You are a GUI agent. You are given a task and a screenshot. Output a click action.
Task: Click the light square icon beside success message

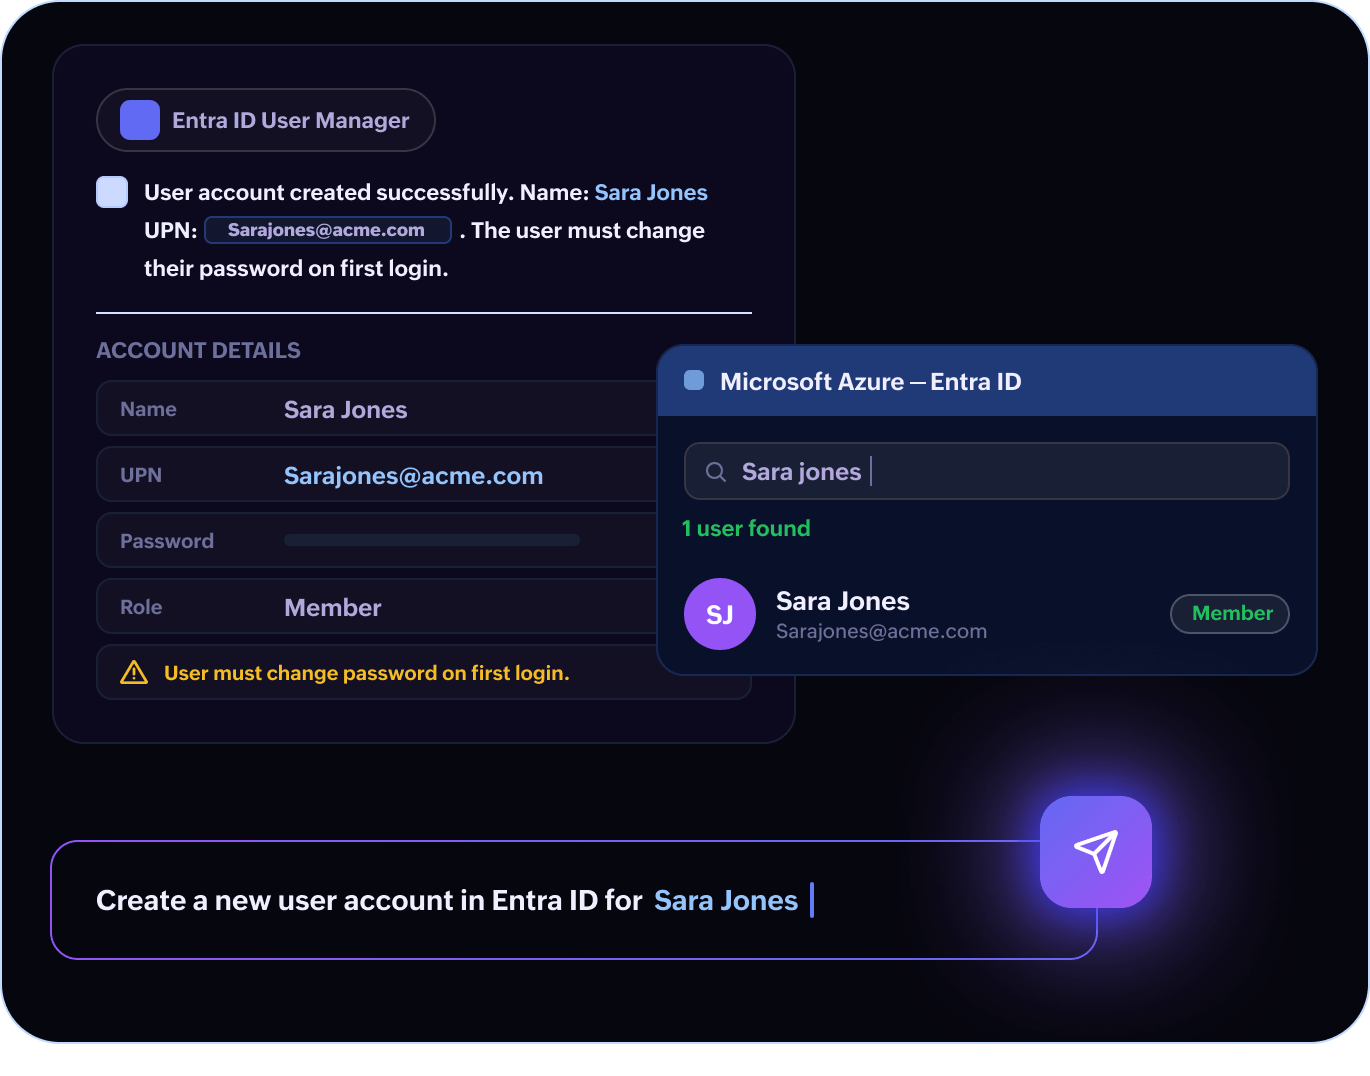click(x=112, y=192)
